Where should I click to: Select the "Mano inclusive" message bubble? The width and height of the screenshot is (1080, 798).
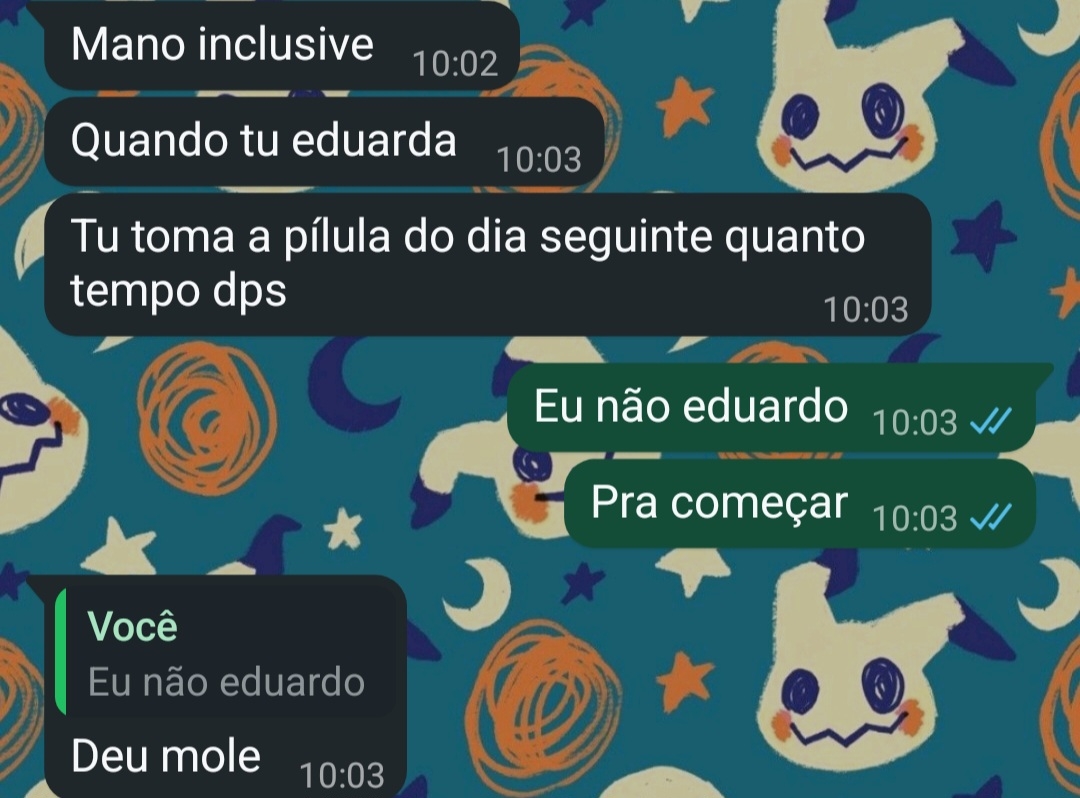pyautogui.click(x=282, y=45)
